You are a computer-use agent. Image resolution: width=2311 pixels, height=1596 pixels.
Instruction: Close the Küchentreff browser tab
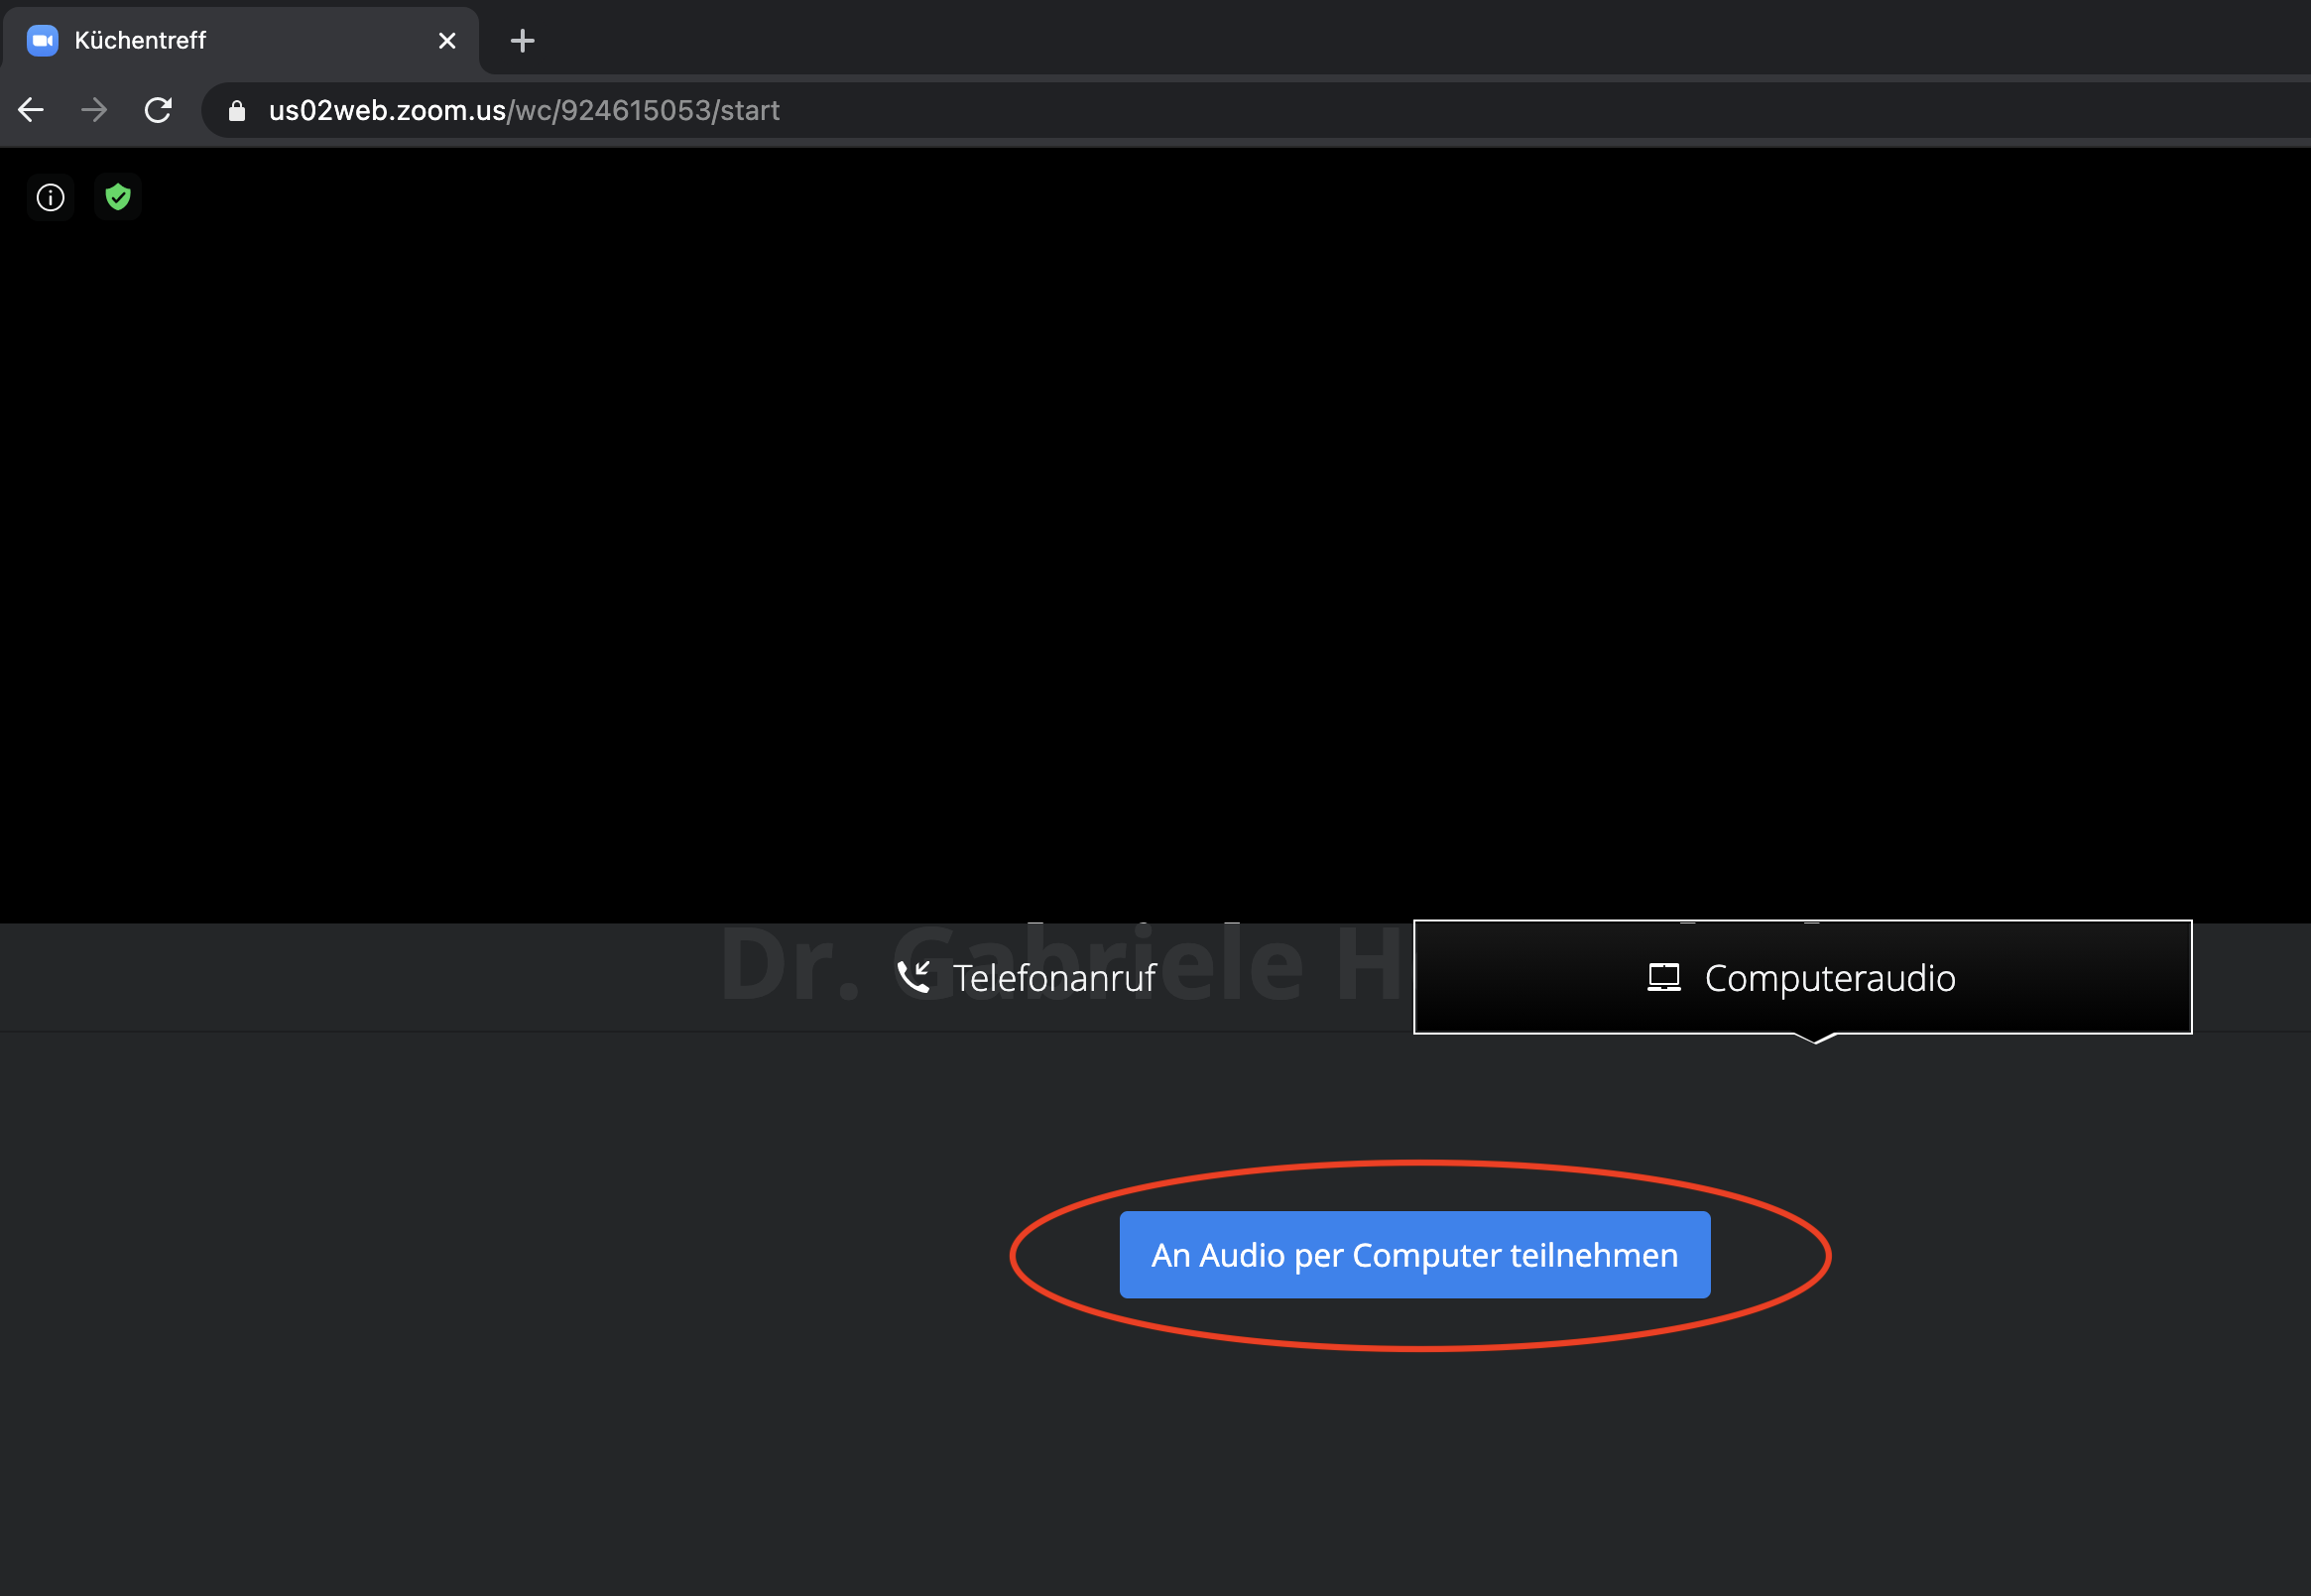point(447,41)
